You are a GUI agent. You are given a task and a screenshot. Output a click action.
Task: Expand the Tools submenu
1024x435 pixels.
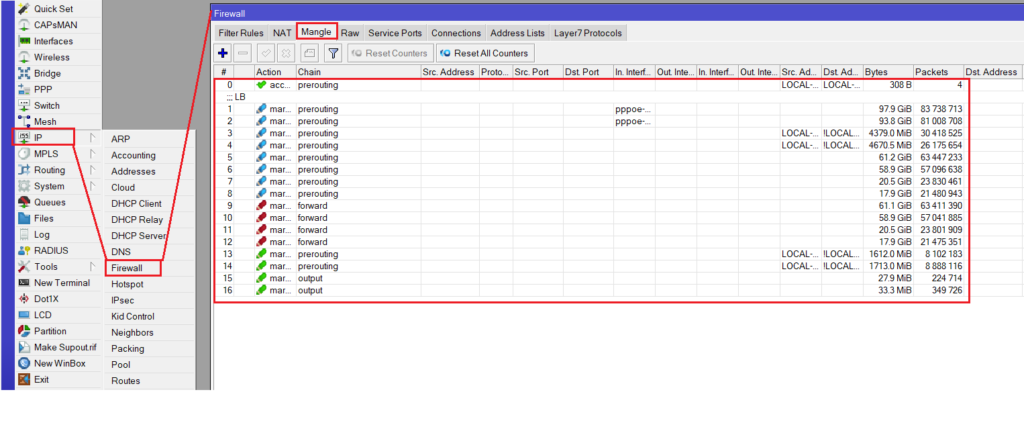(46, 267)
